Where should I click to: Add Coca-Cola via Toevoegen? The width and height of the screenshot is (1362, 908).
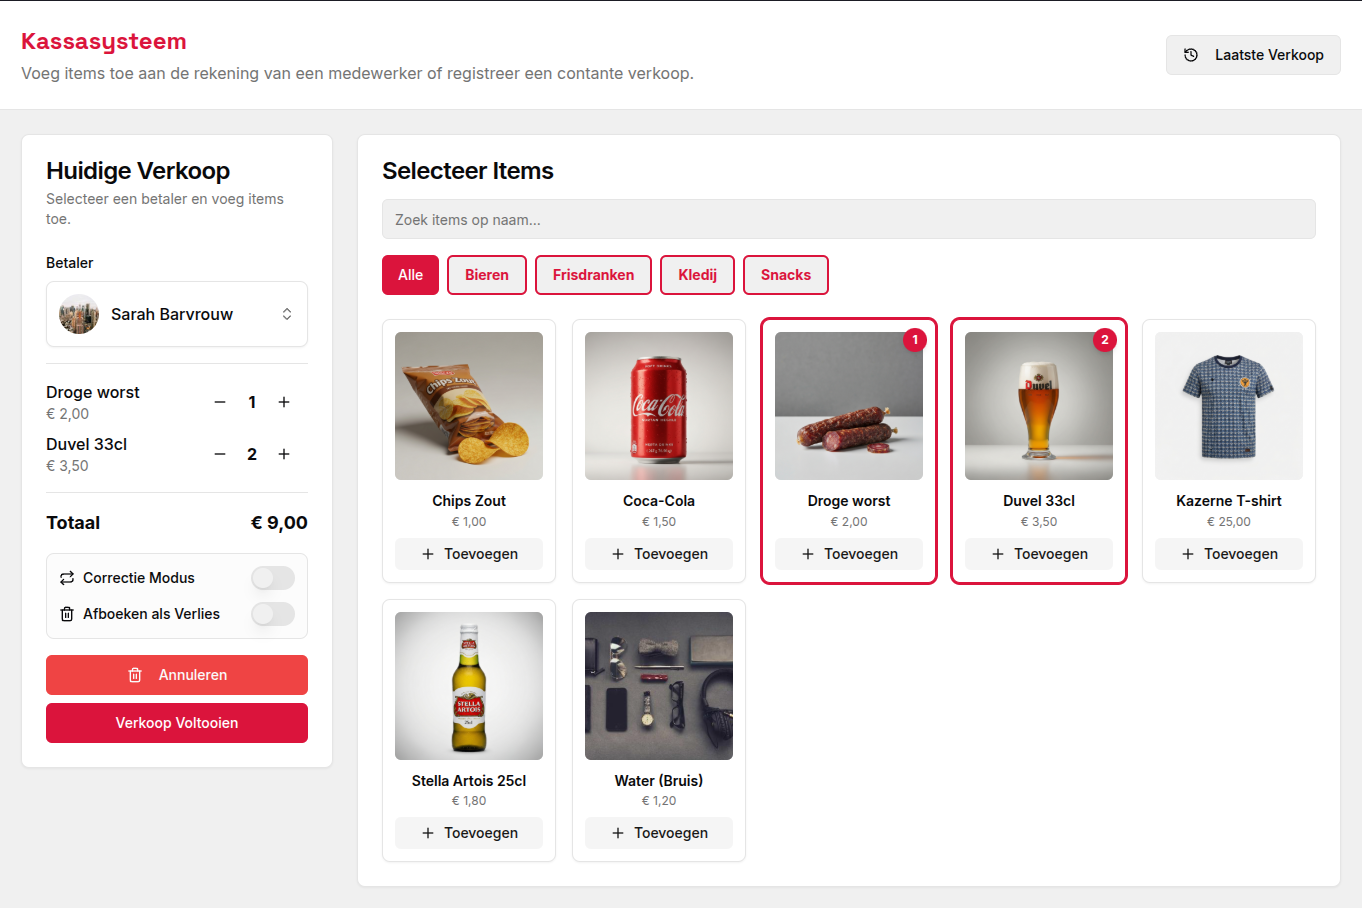coord(659,554)
